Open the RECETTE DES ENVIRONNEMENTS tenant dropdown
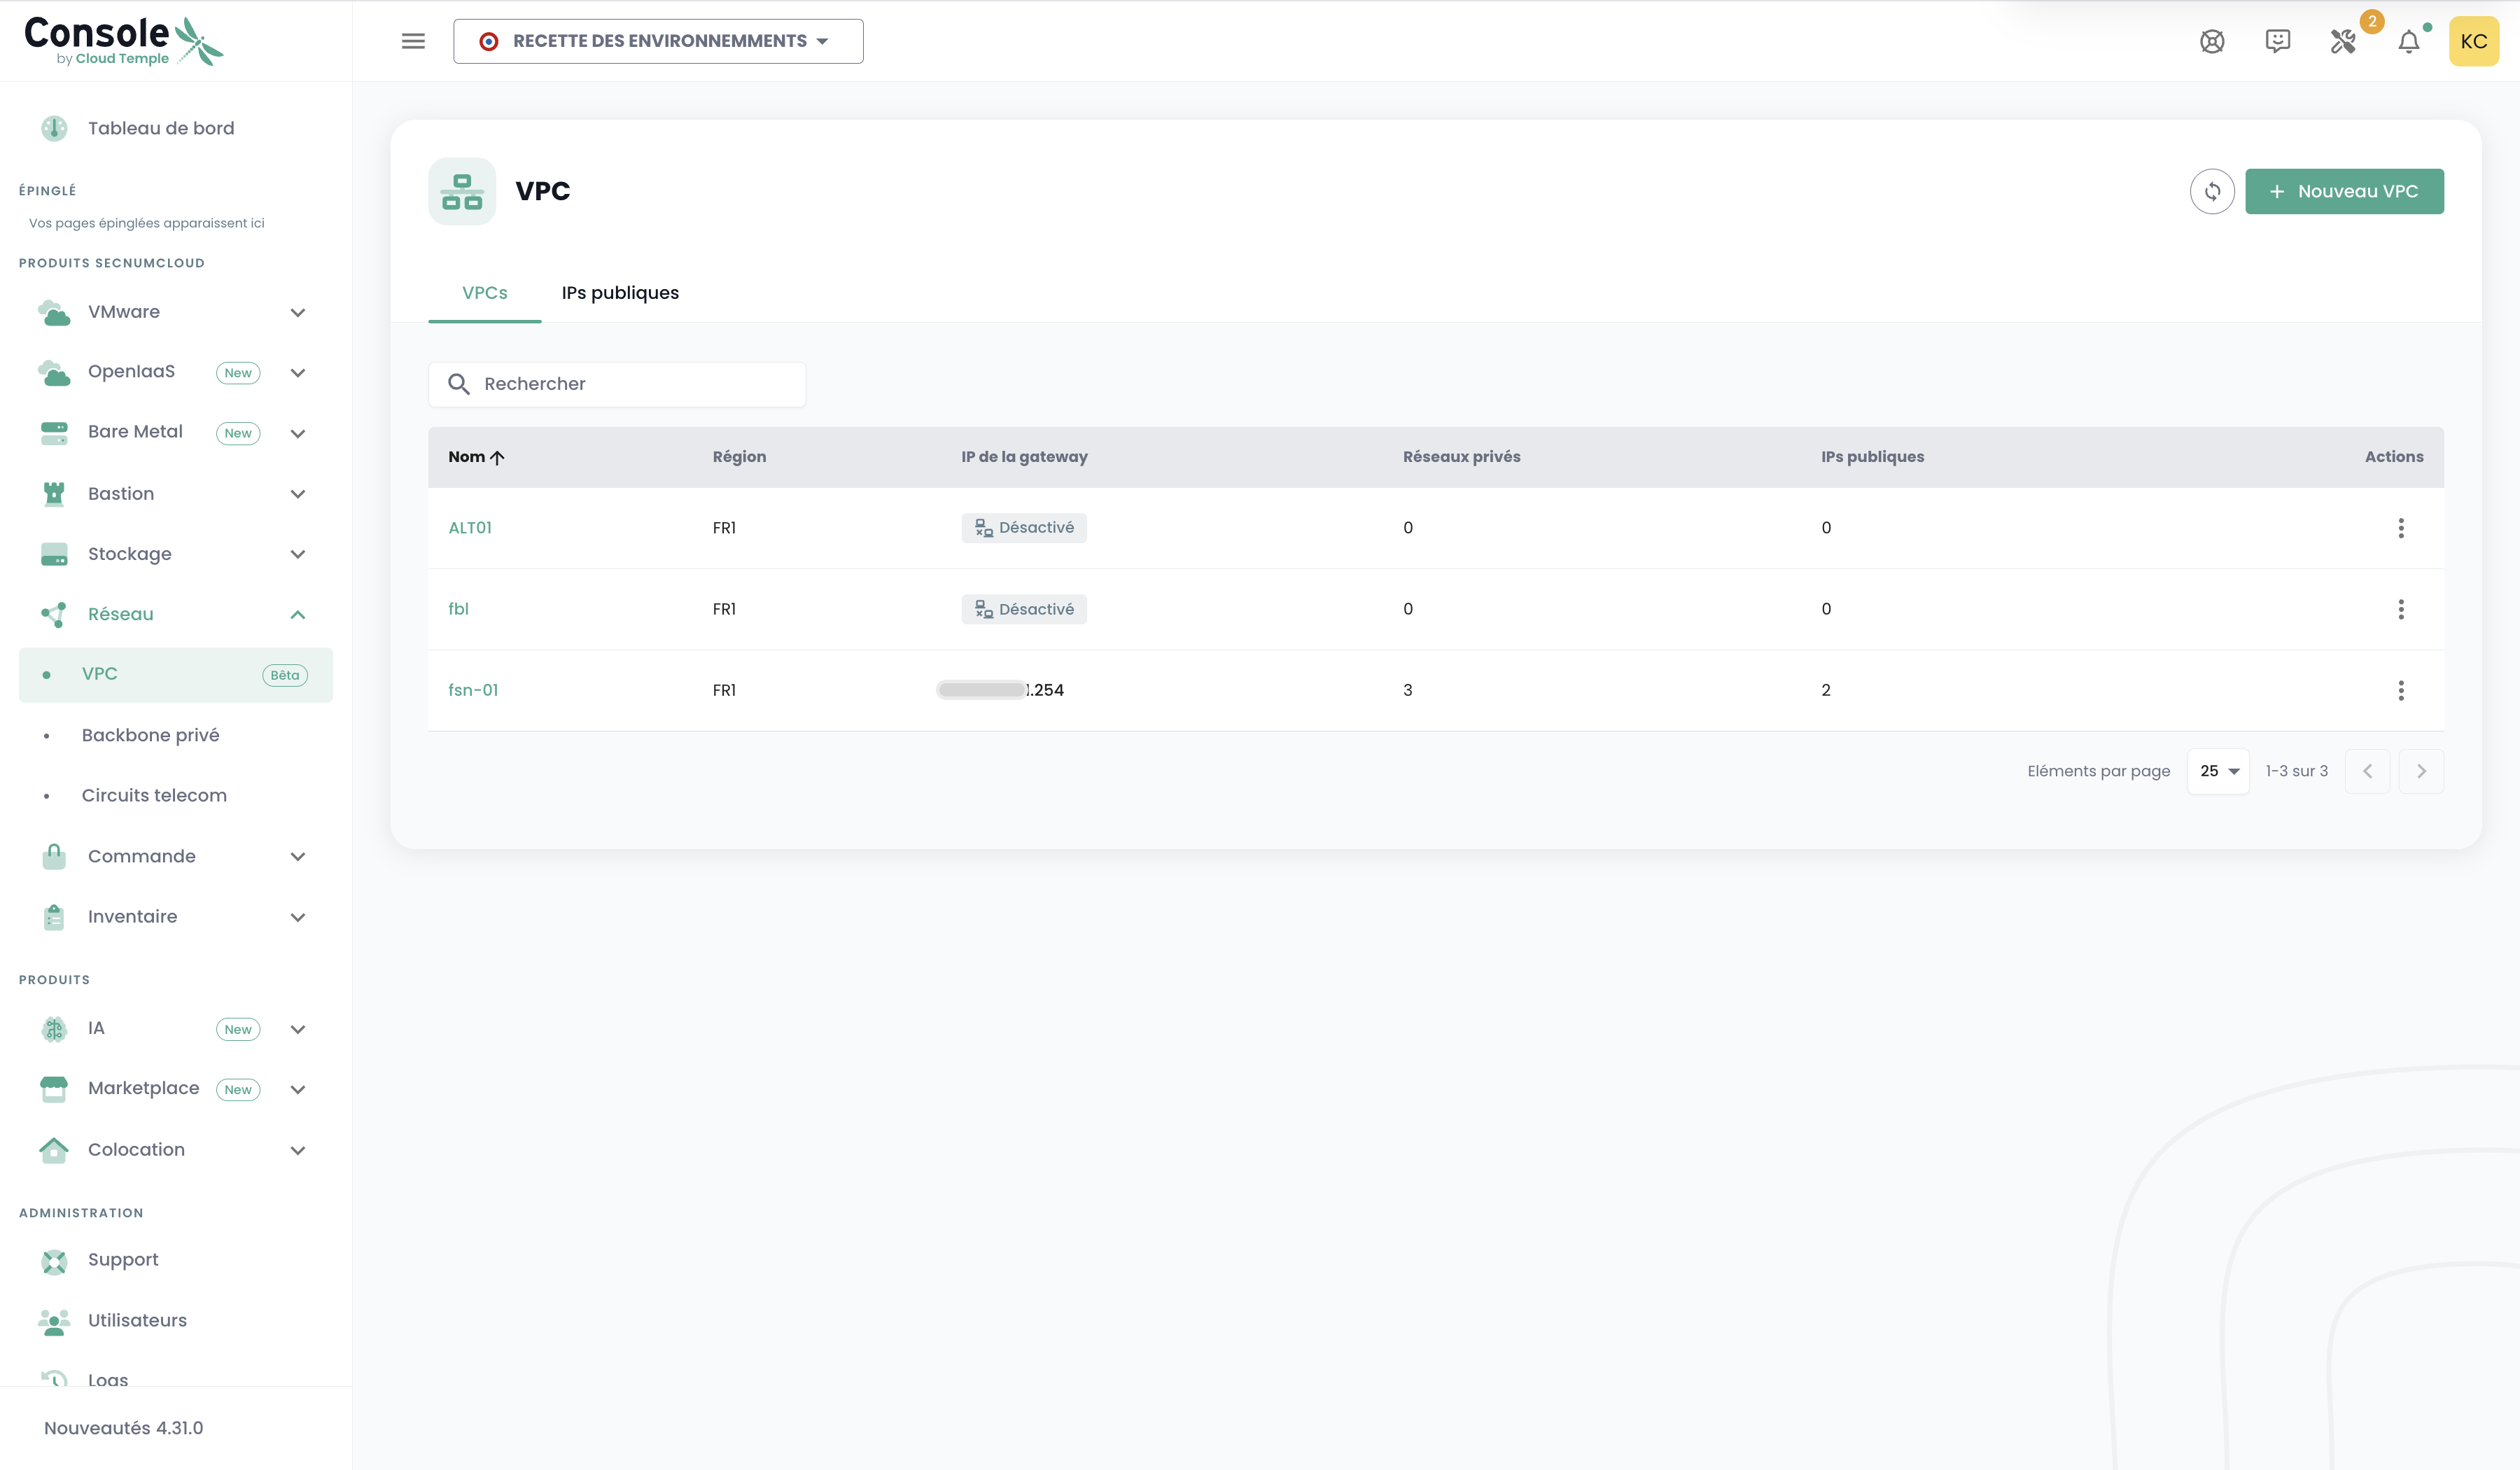 click(658, 41)
